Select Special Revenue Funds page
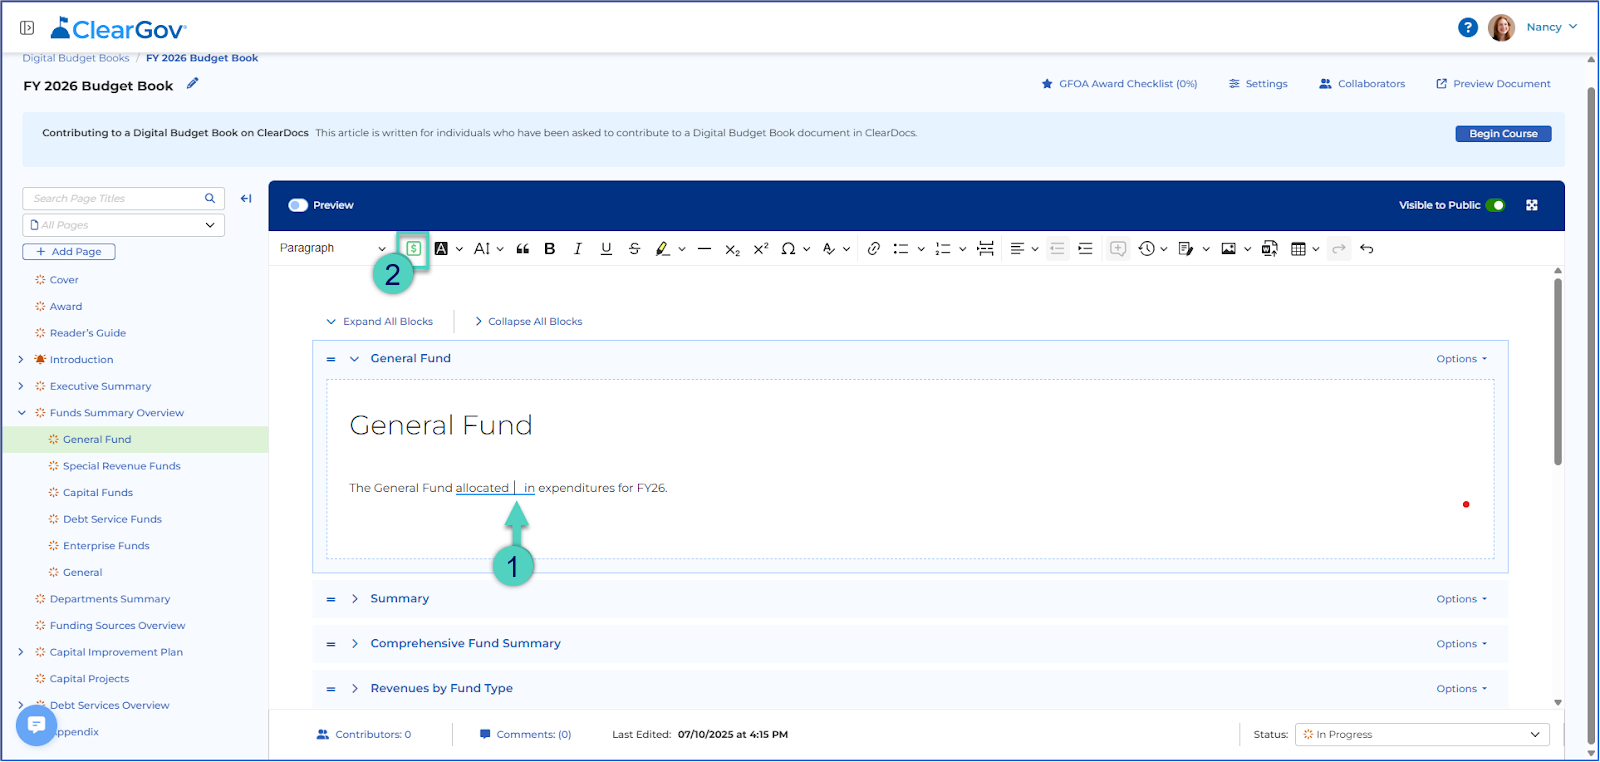This screenshot has height=762, width=1600. click(x=121, y=466)
